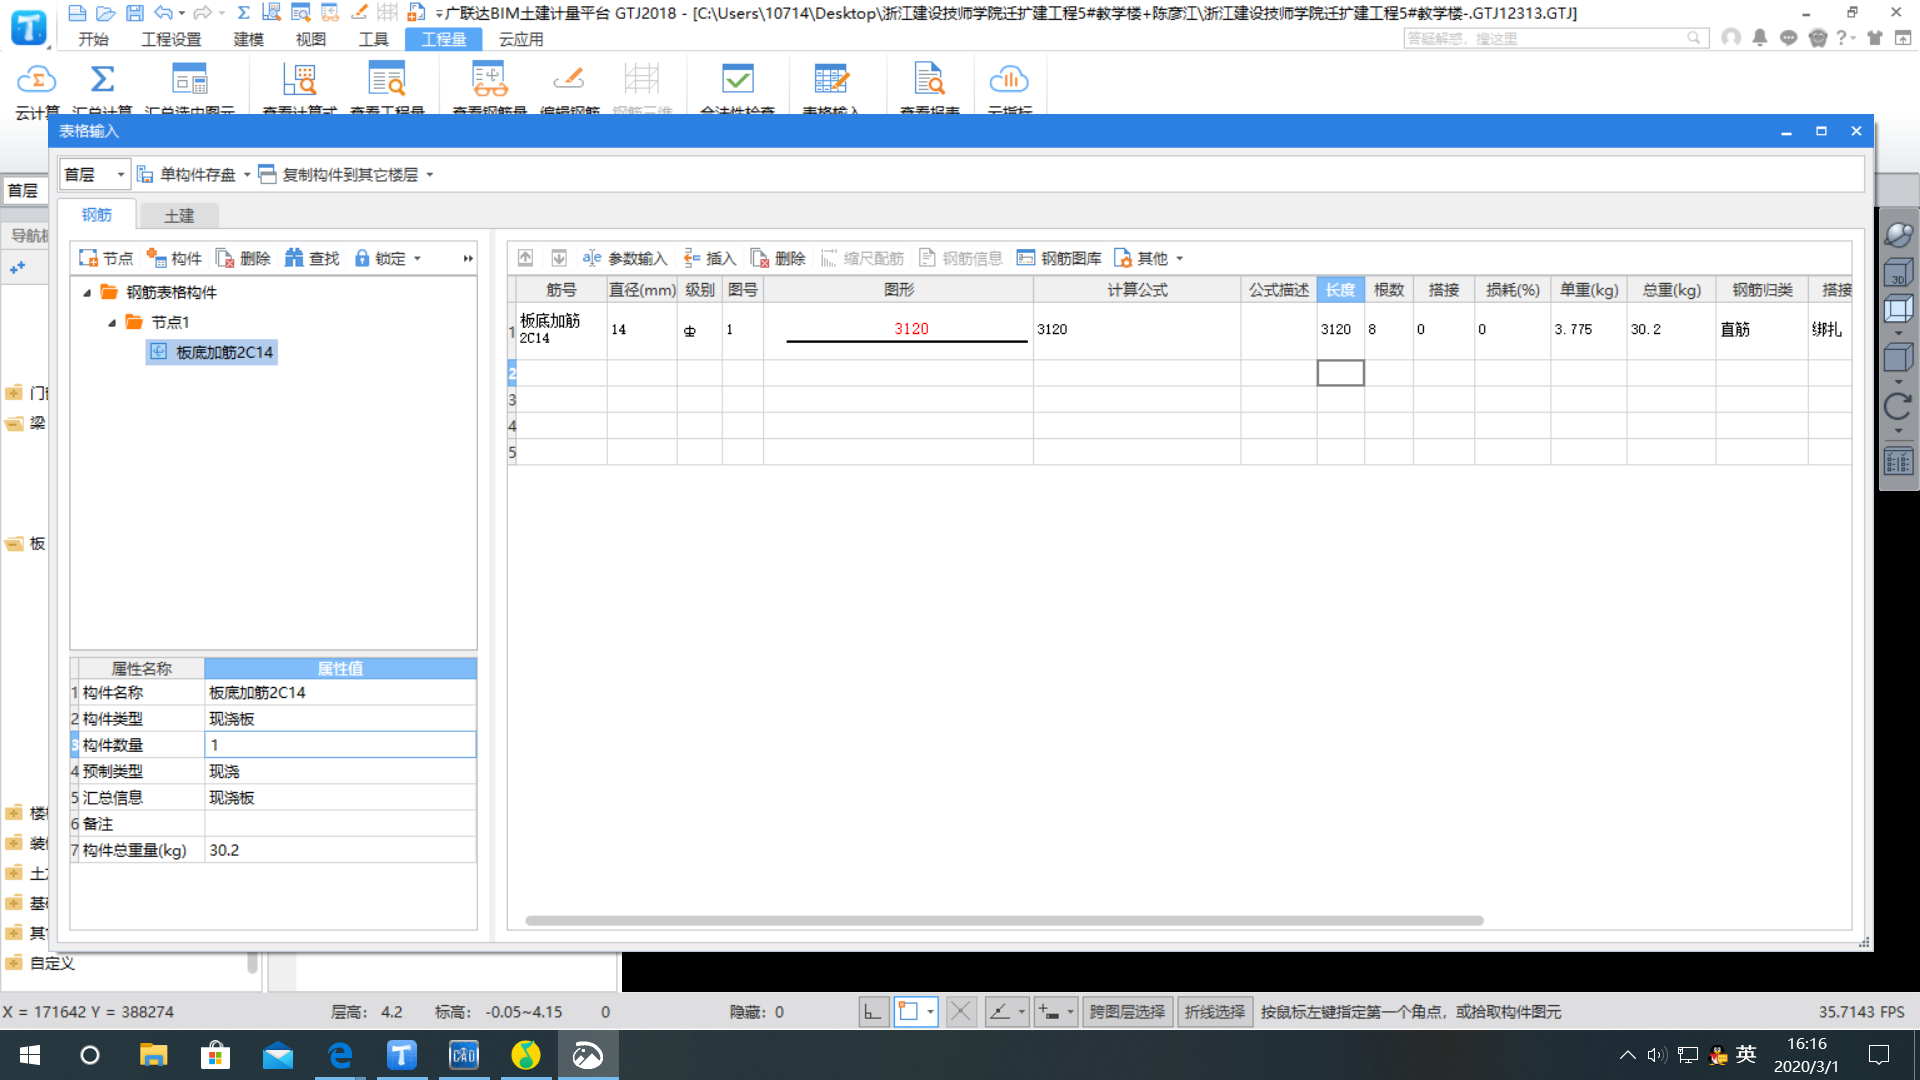This screenshot has height=1080, width=1920.
Task: Click the undo arrow in title bar
Action: click(x=164, y=13)
